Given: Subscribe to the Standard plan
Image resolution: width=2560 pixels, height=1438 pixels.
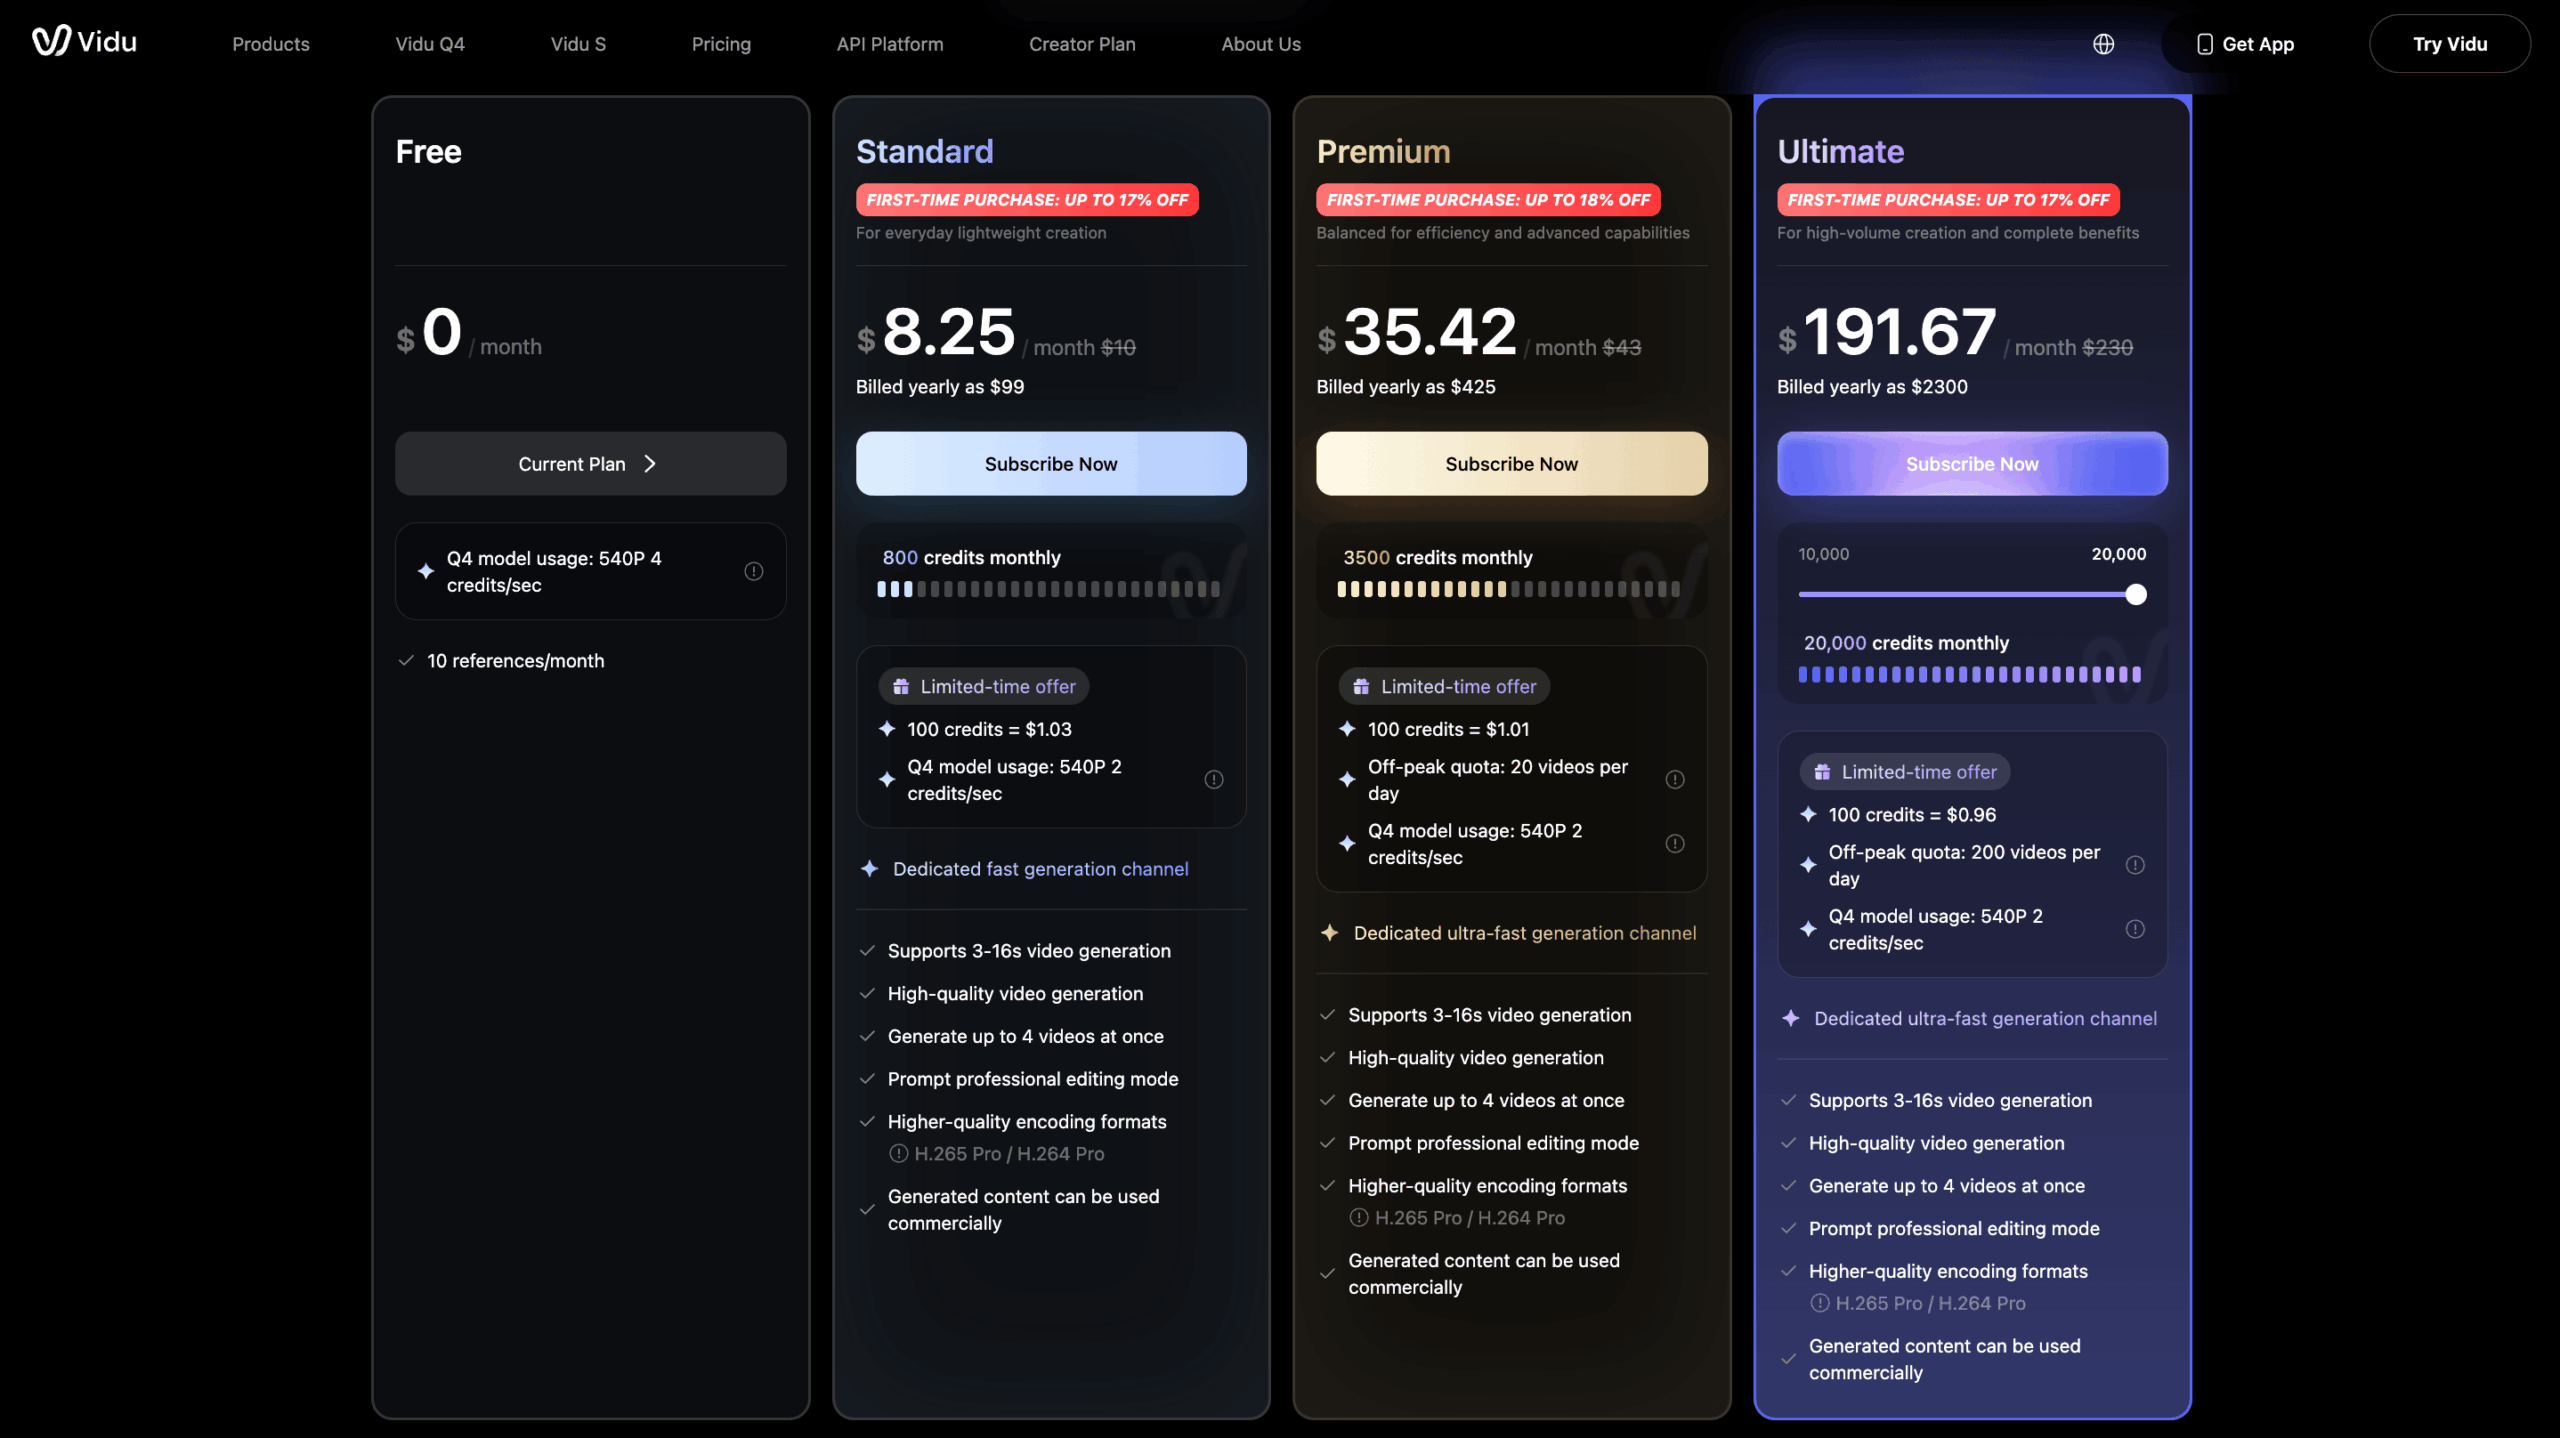Looking at the screenshot, I should coord(1051,464).
